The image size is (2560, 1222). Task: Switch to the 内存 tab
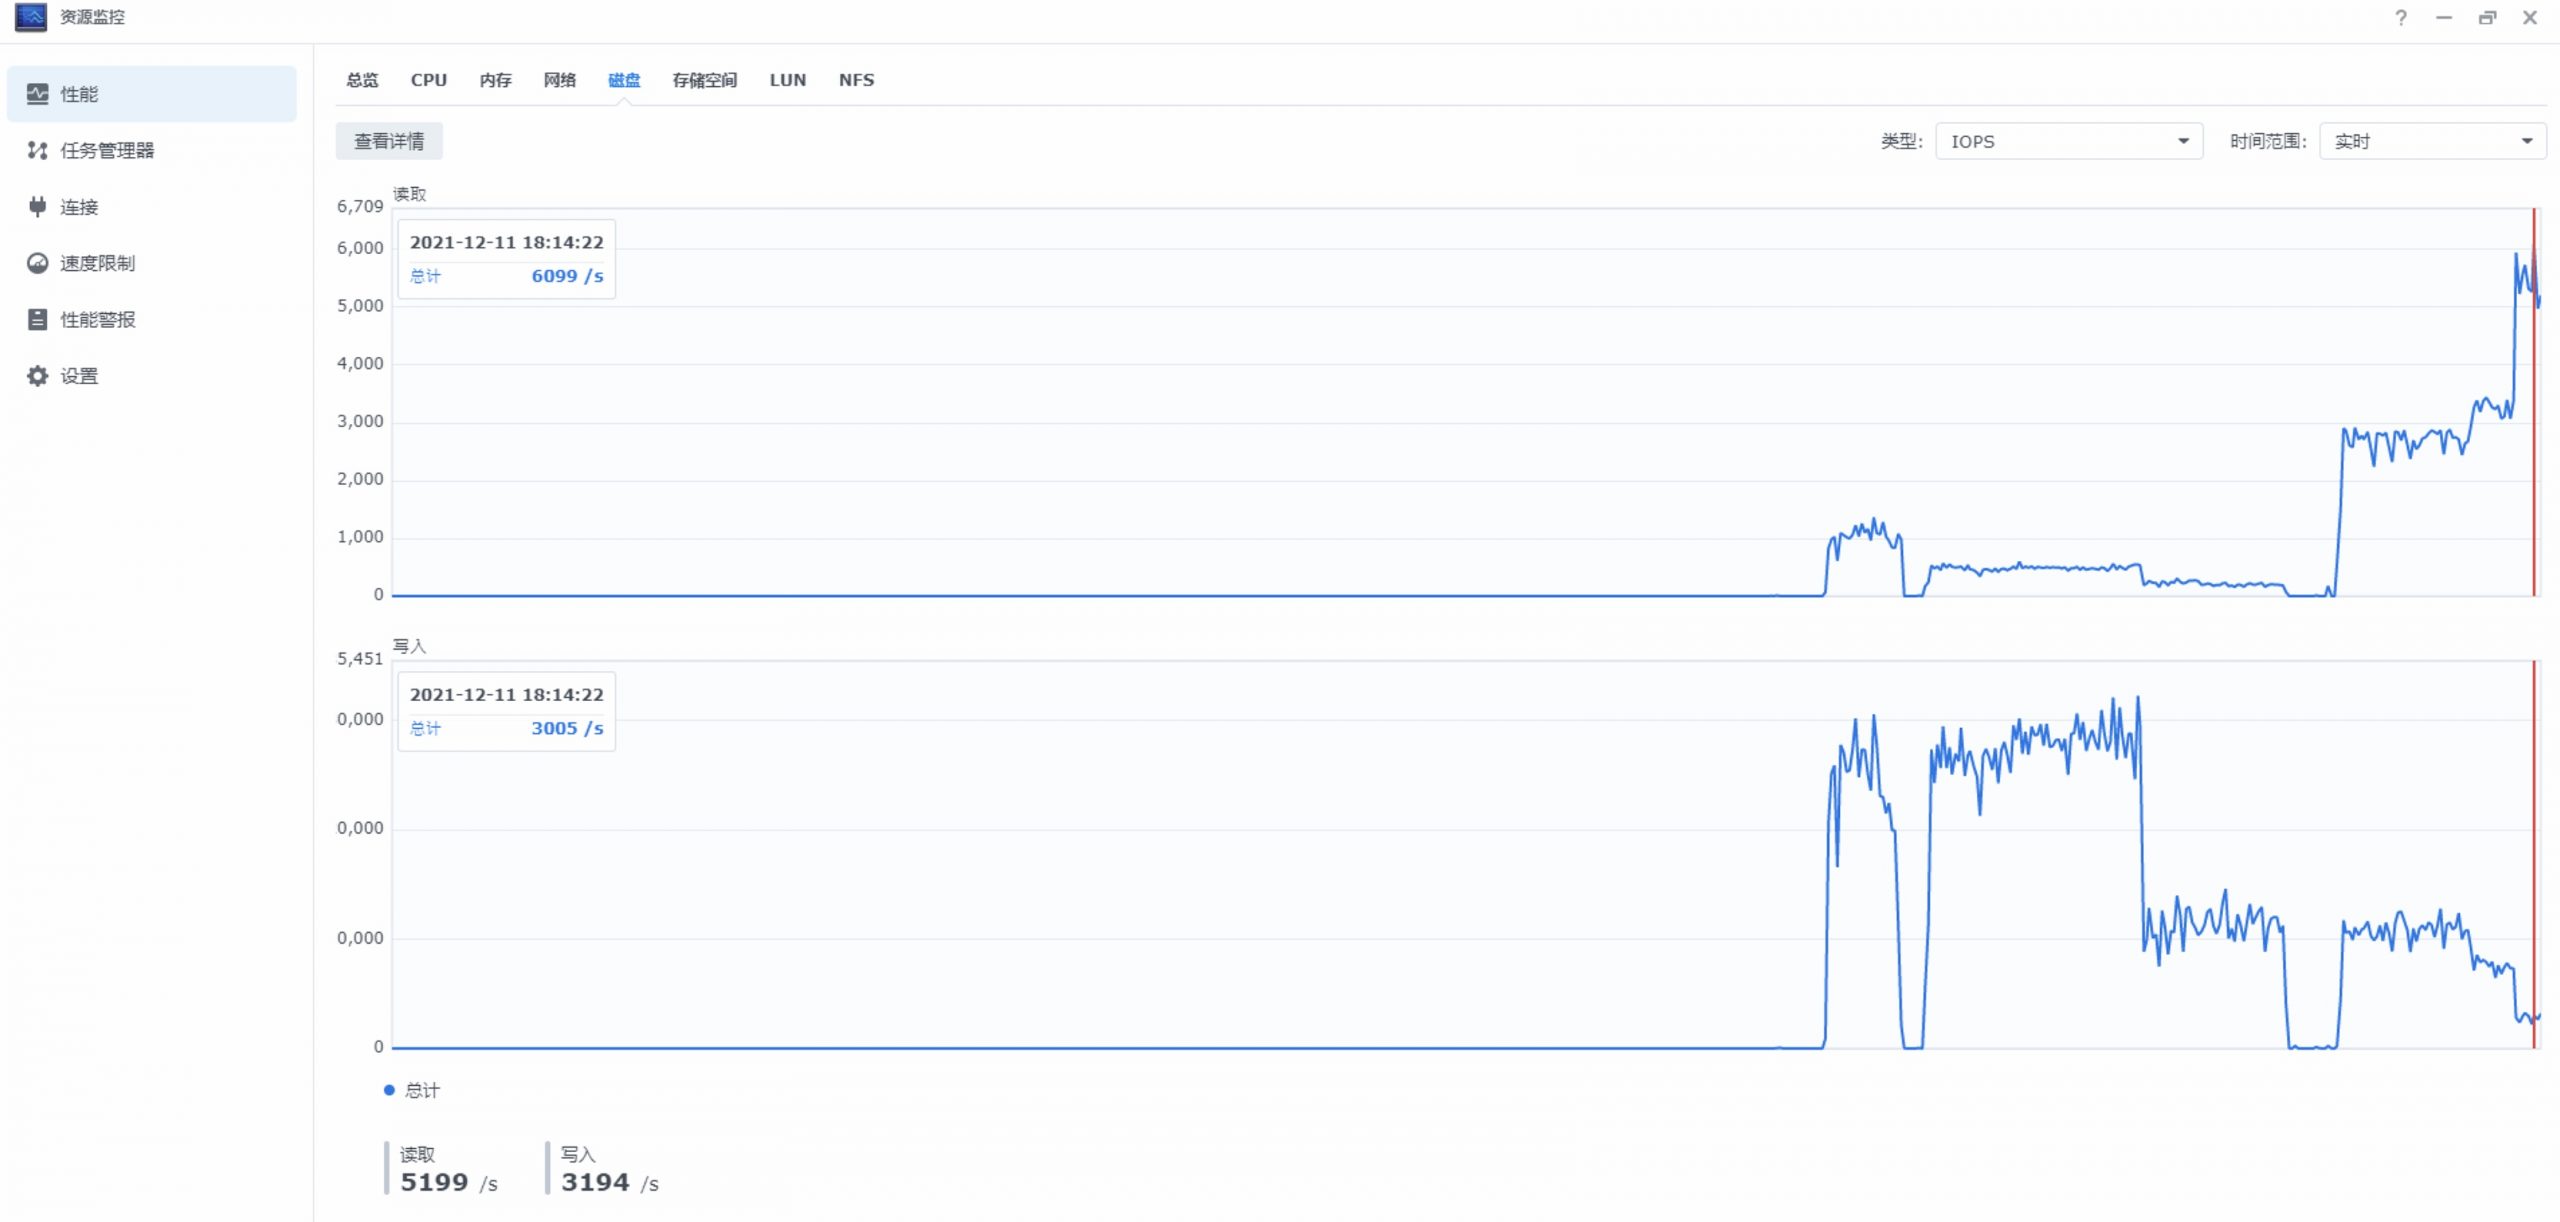(x=495, y=80)
